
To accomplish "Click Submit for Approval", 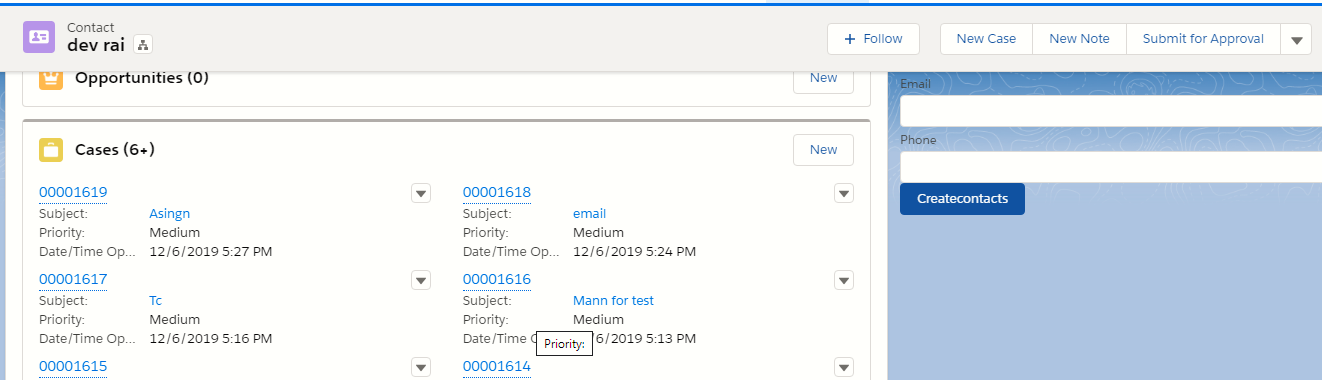I will [1203, 39].
